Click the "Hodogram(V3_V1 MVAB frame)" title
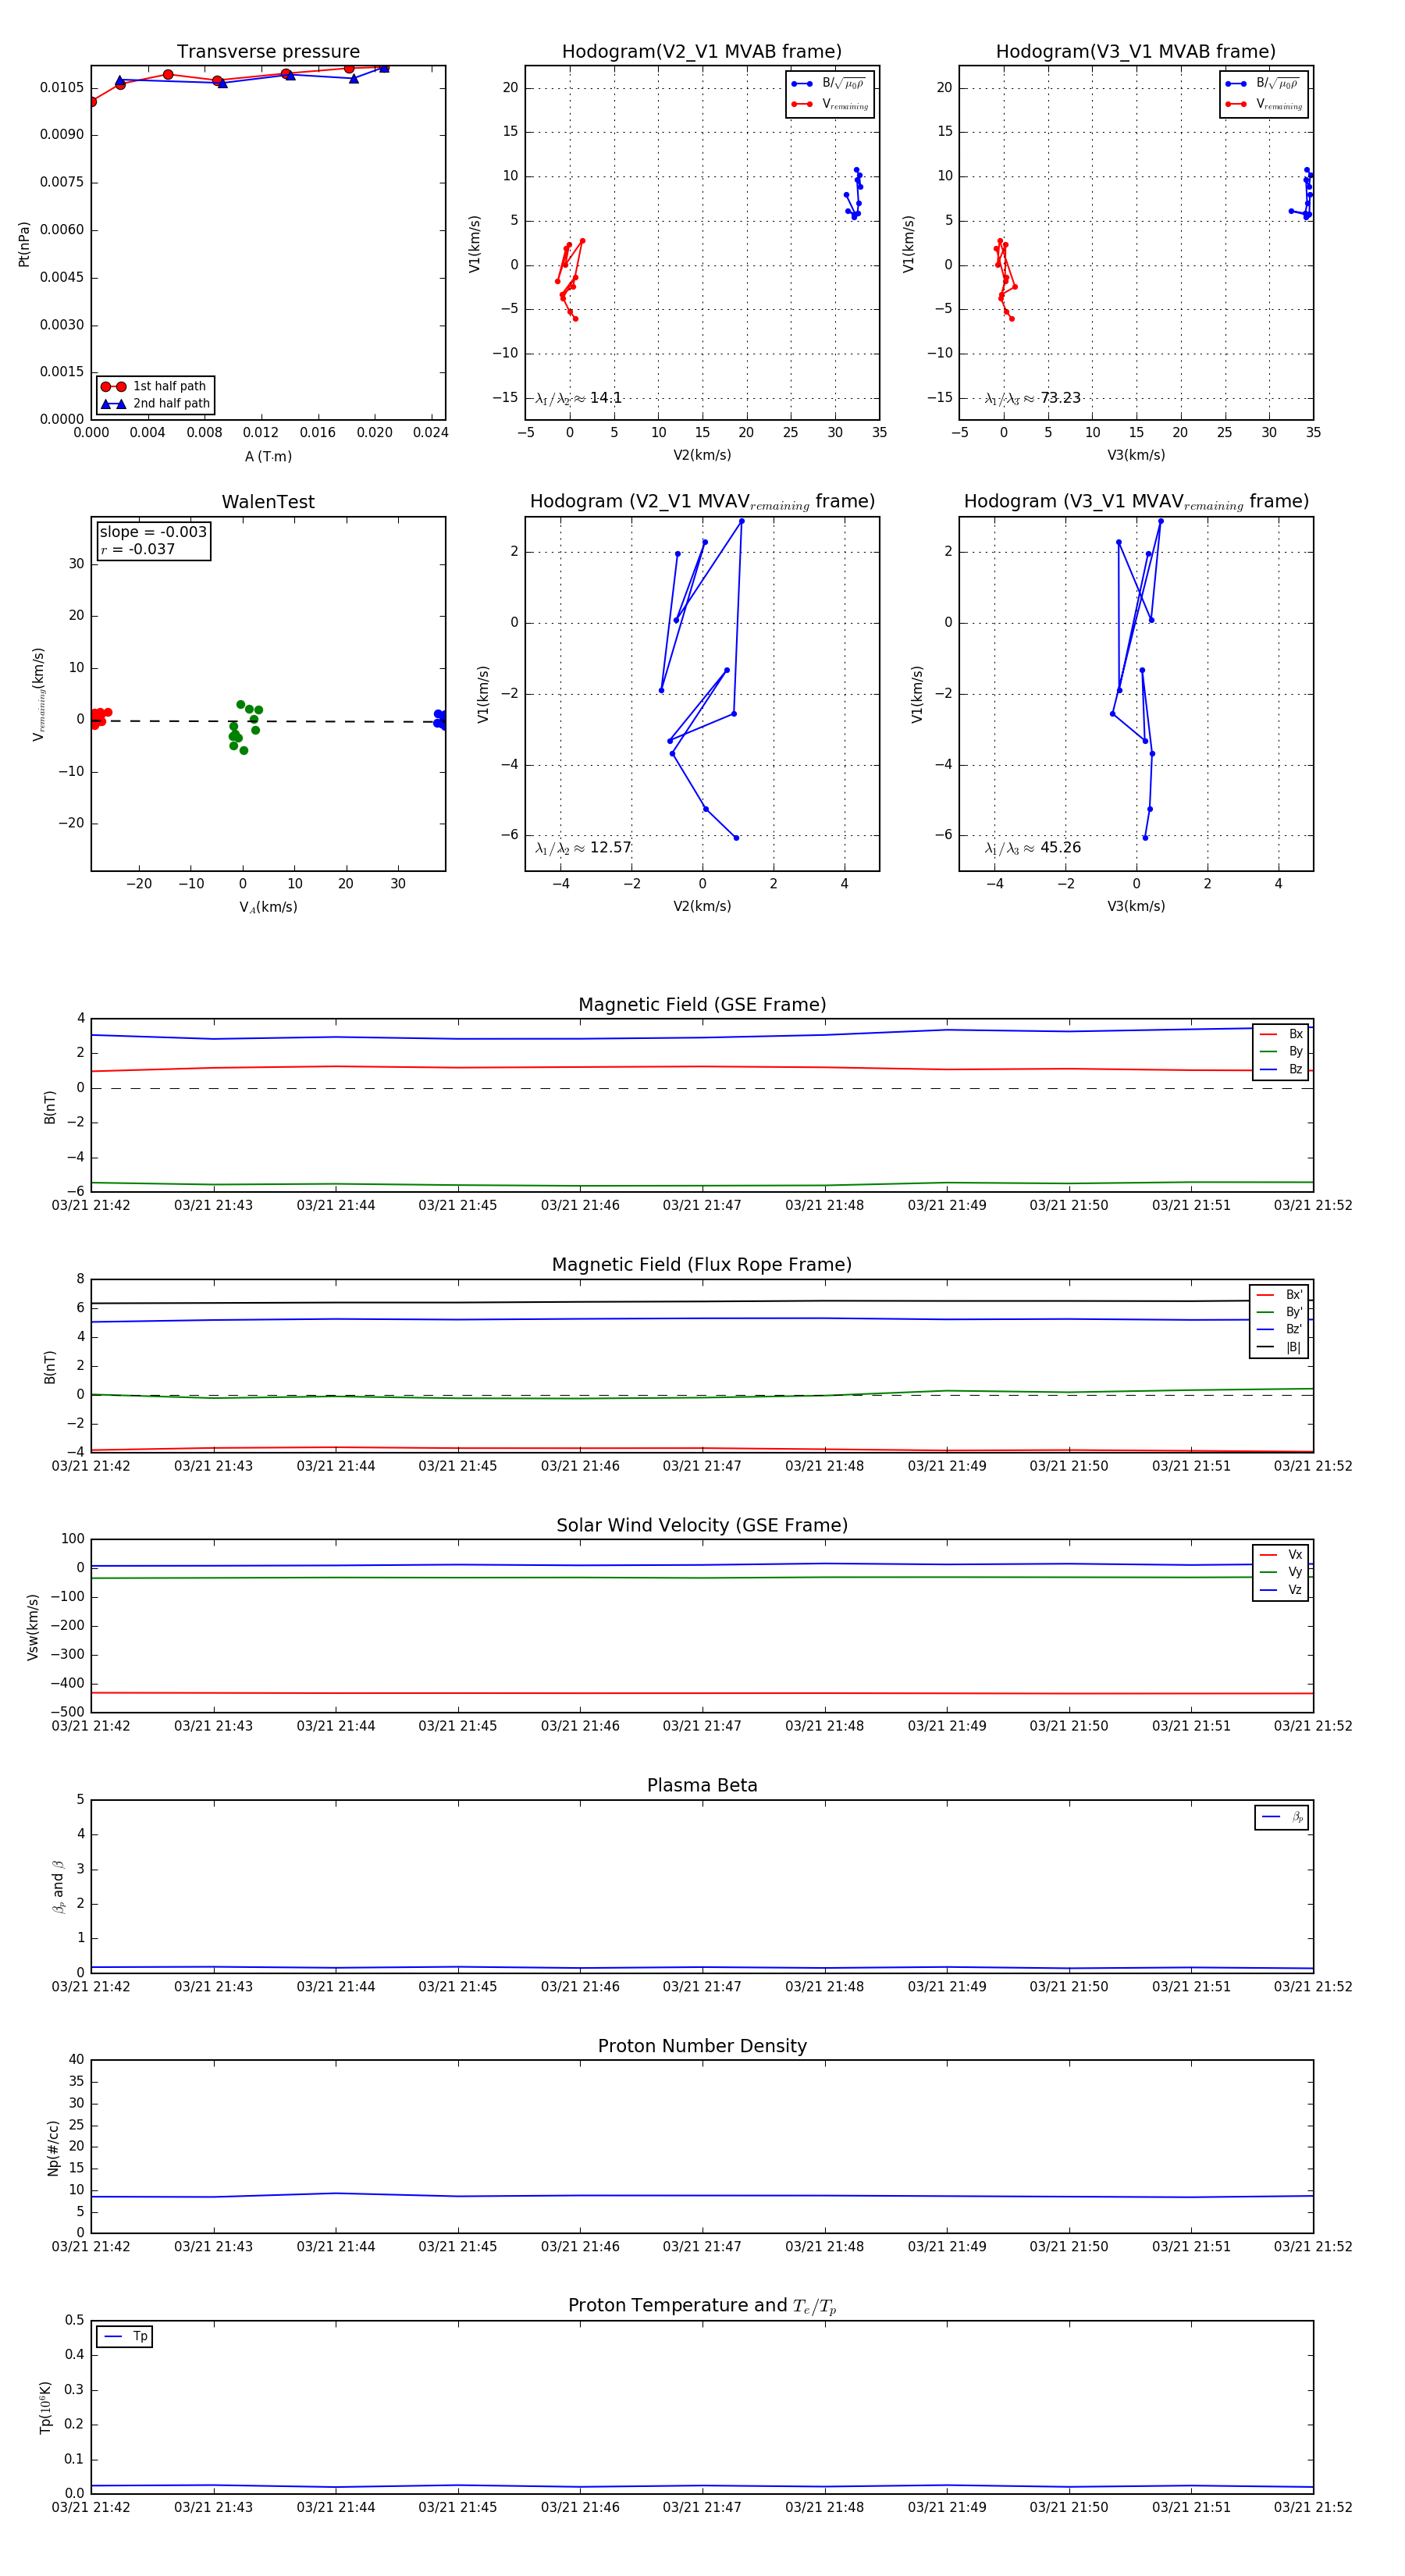Screen dimensions: 1405x2576 tap(1136, 52)
